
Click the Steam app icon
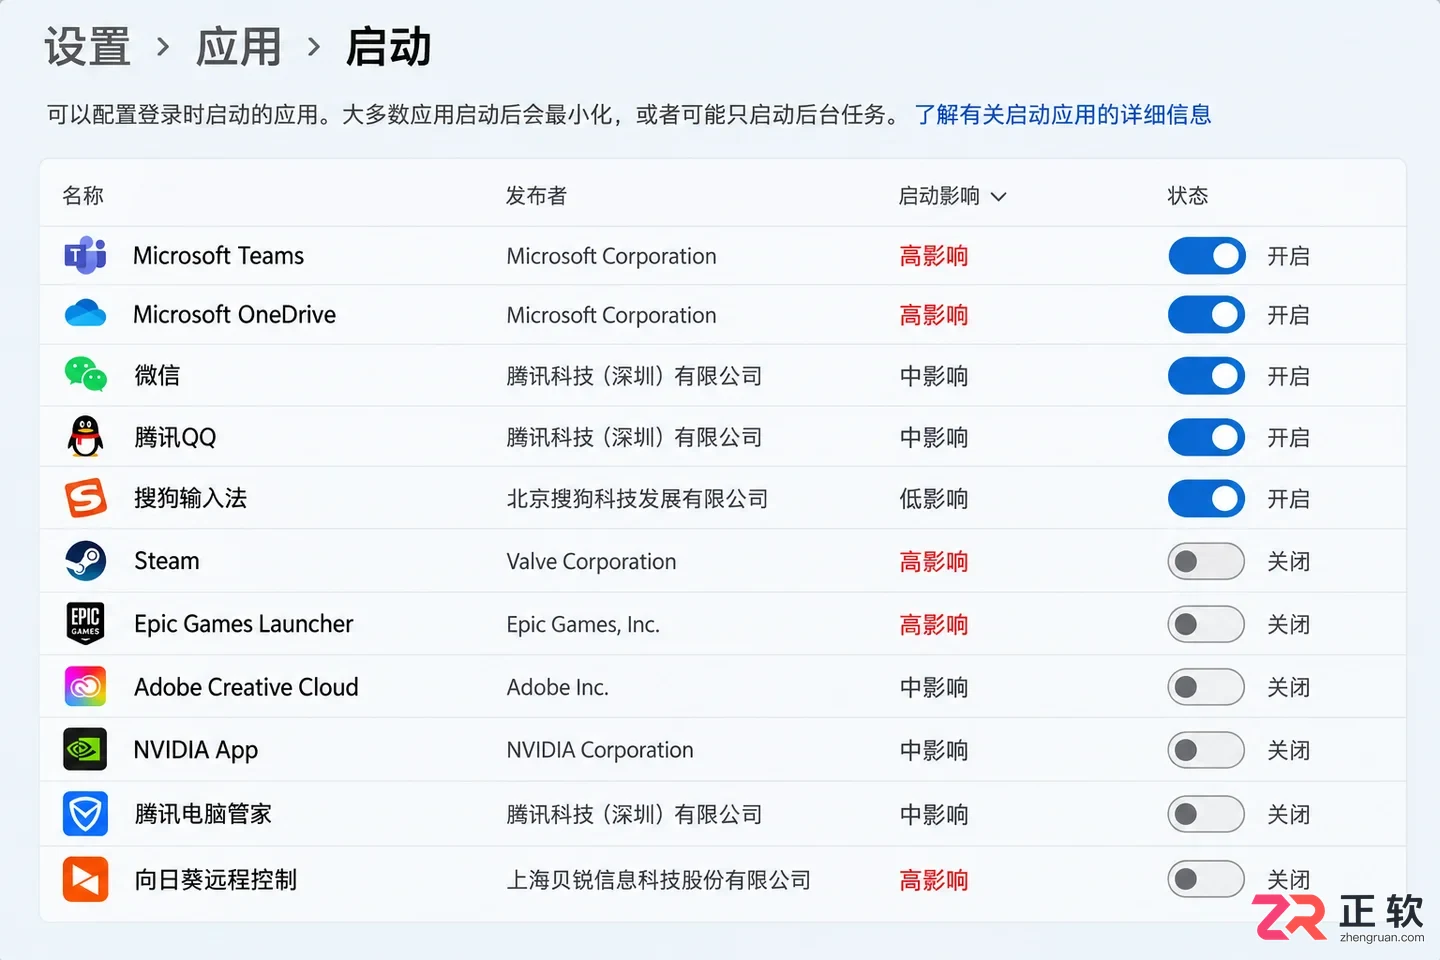(x=85, y=561)
